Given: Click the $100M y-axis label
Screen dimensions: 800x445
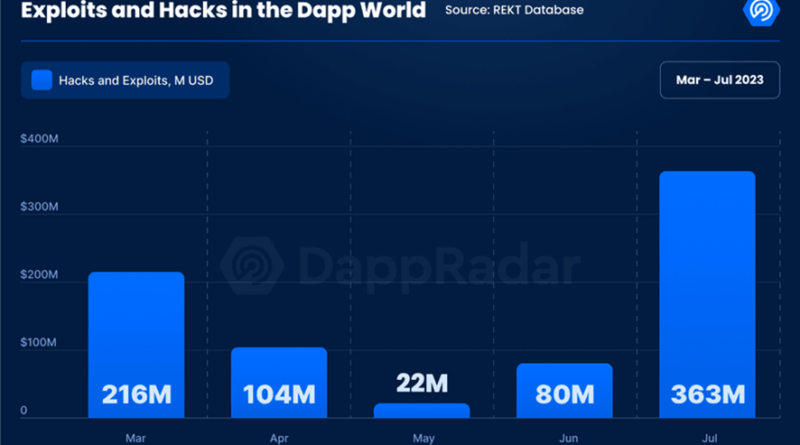Looking at the screenshot, I should [38, 344].
